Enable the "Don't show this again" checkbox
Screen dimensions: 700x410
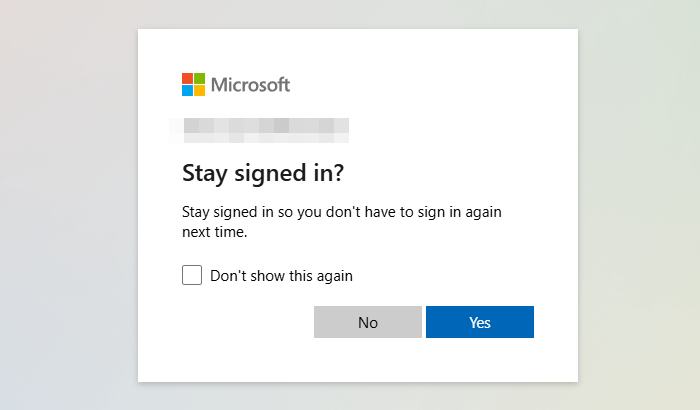pos(192,275)
